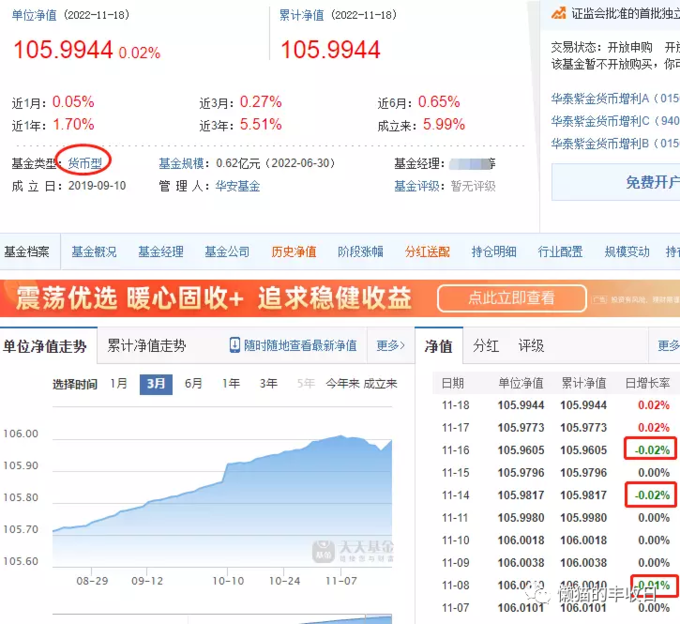The image size is (680, 624).
Task: Click the 日增长率 column header
Action: [647, 383]
